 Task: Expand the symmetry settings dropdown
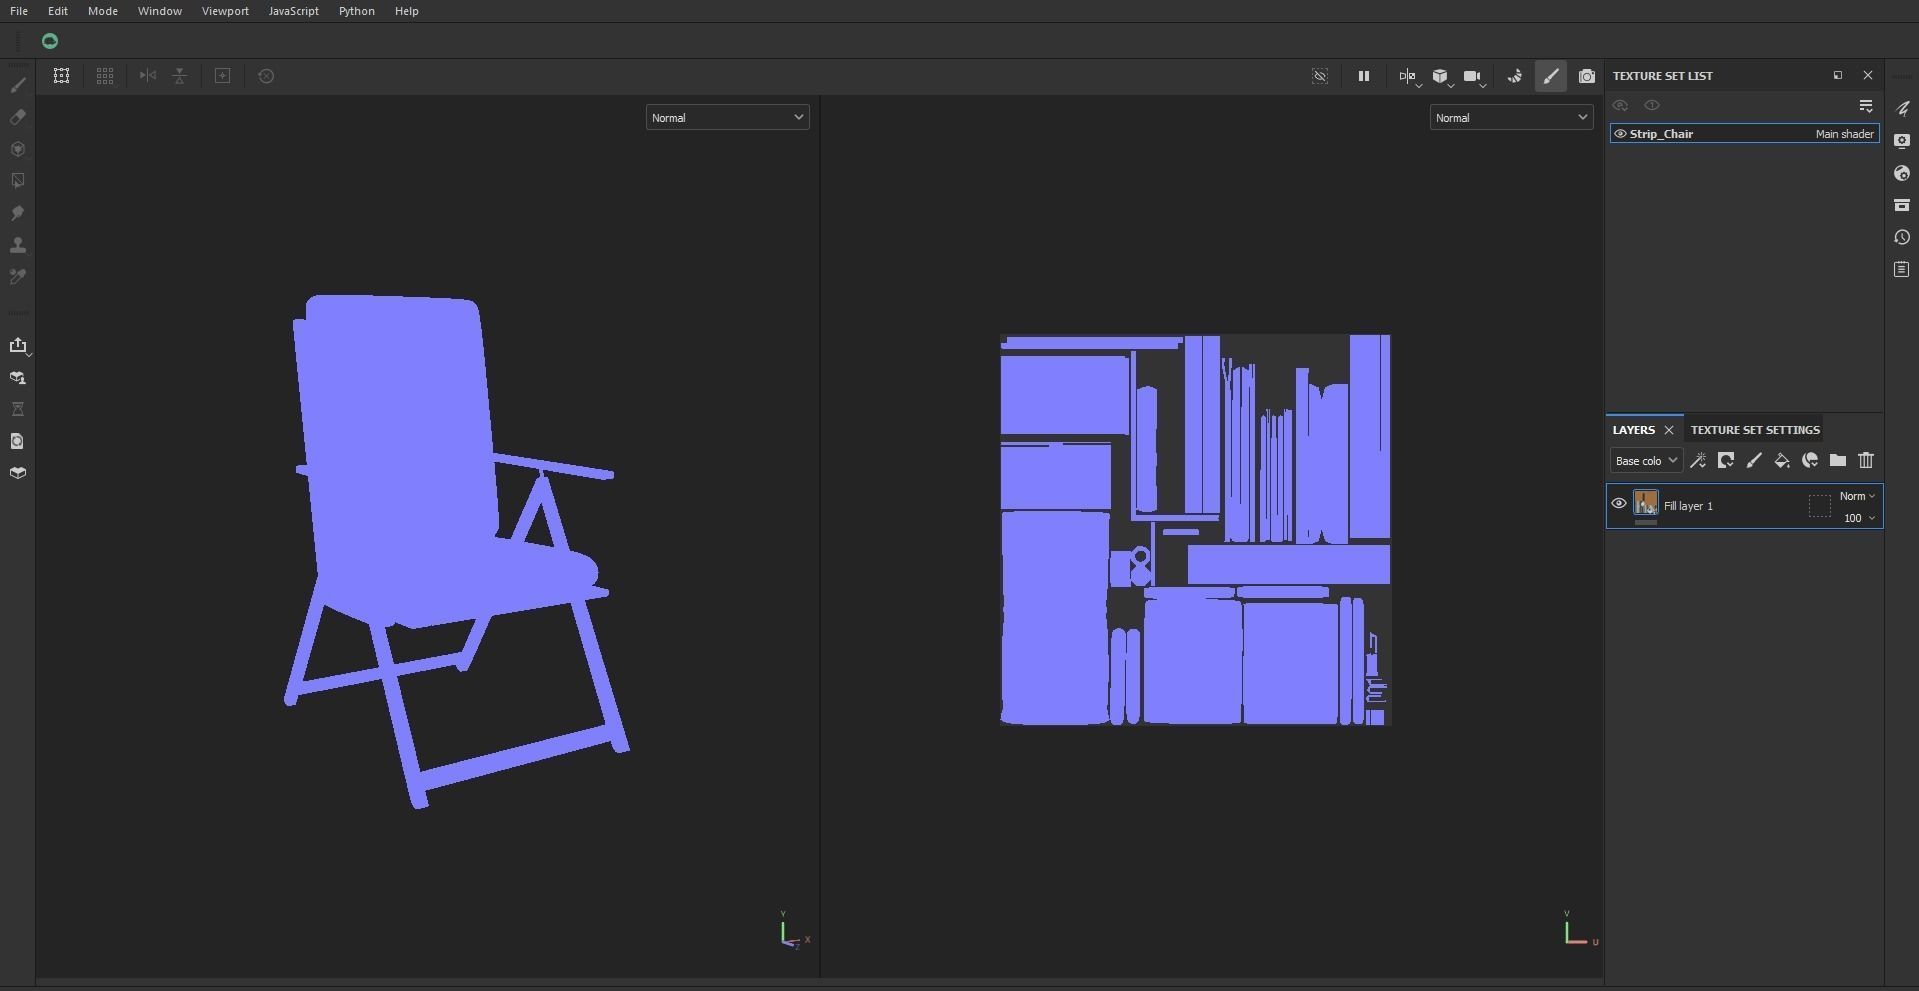pos(1409,76)
